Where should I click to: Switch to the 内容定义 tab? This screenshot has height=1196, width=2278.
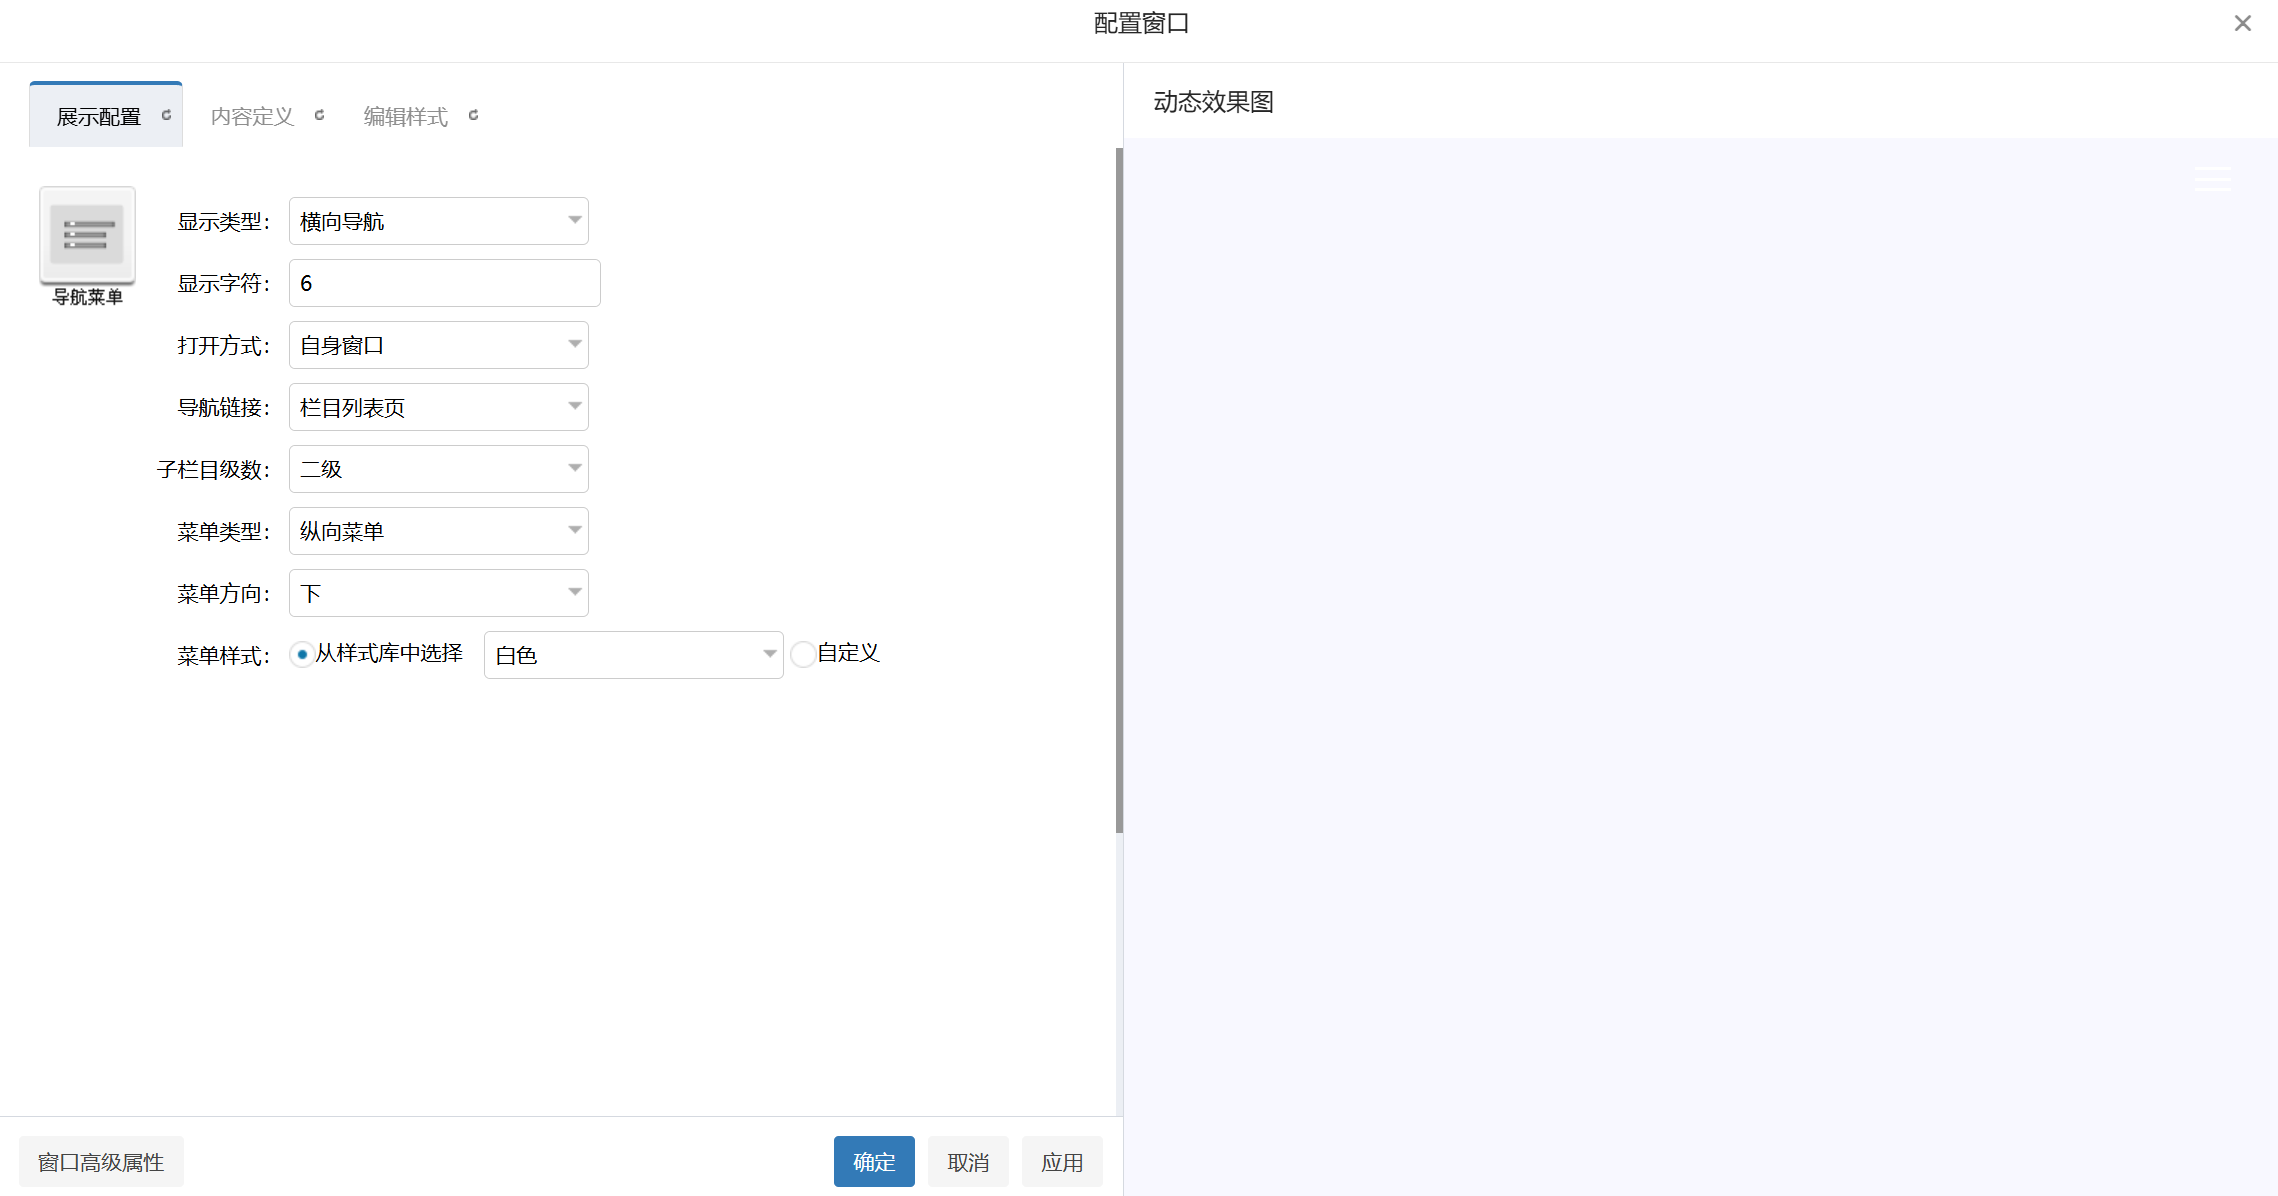(x=251, y=114)
